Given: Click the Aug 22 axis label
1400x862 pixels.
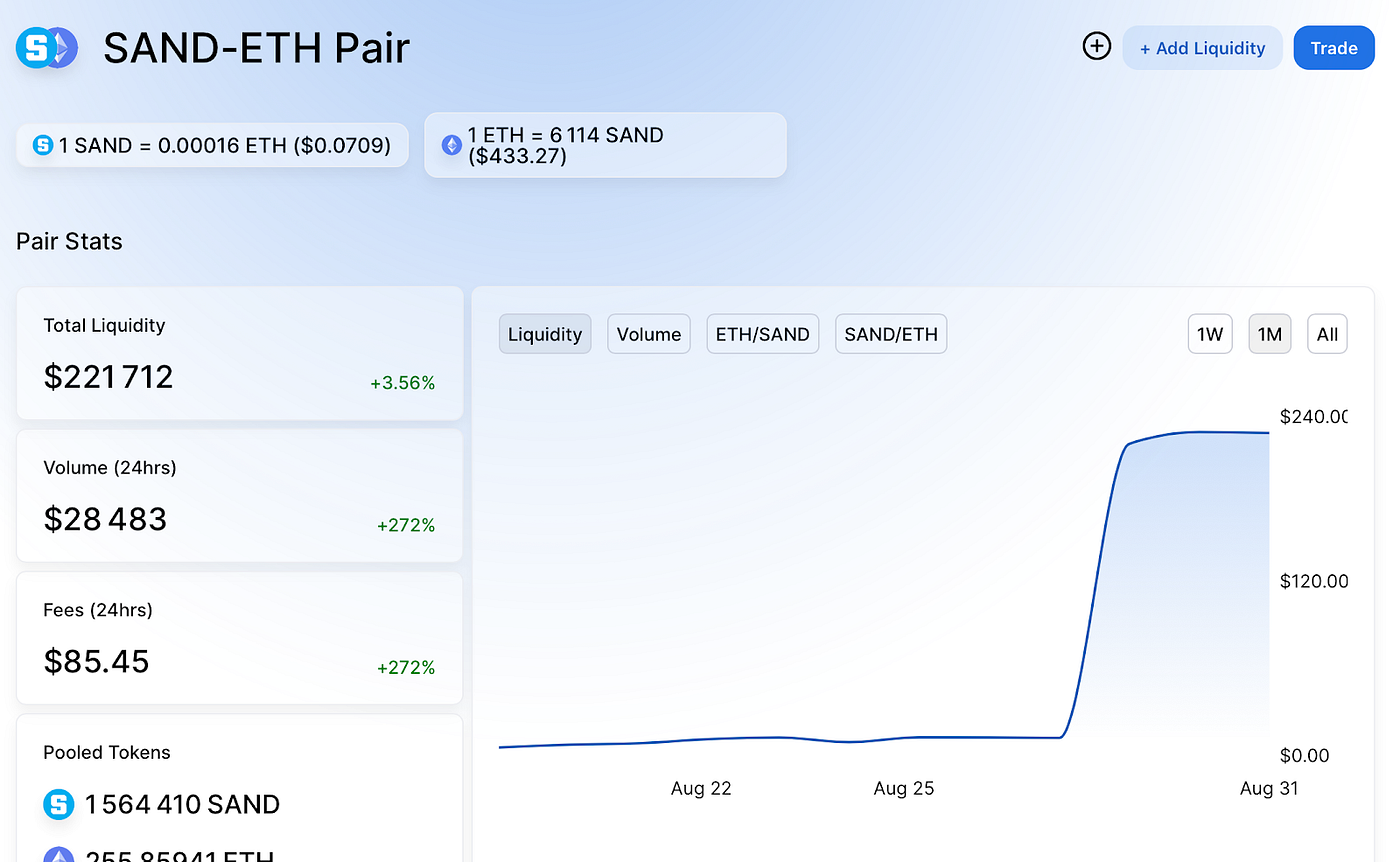Looking at the screenshot, I should pyautogui.click(x=701, y=788).
